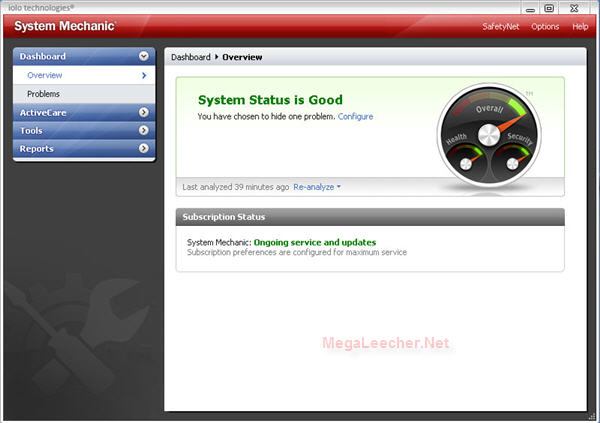Click the Overall gauge dial

(x=489, y=135)
